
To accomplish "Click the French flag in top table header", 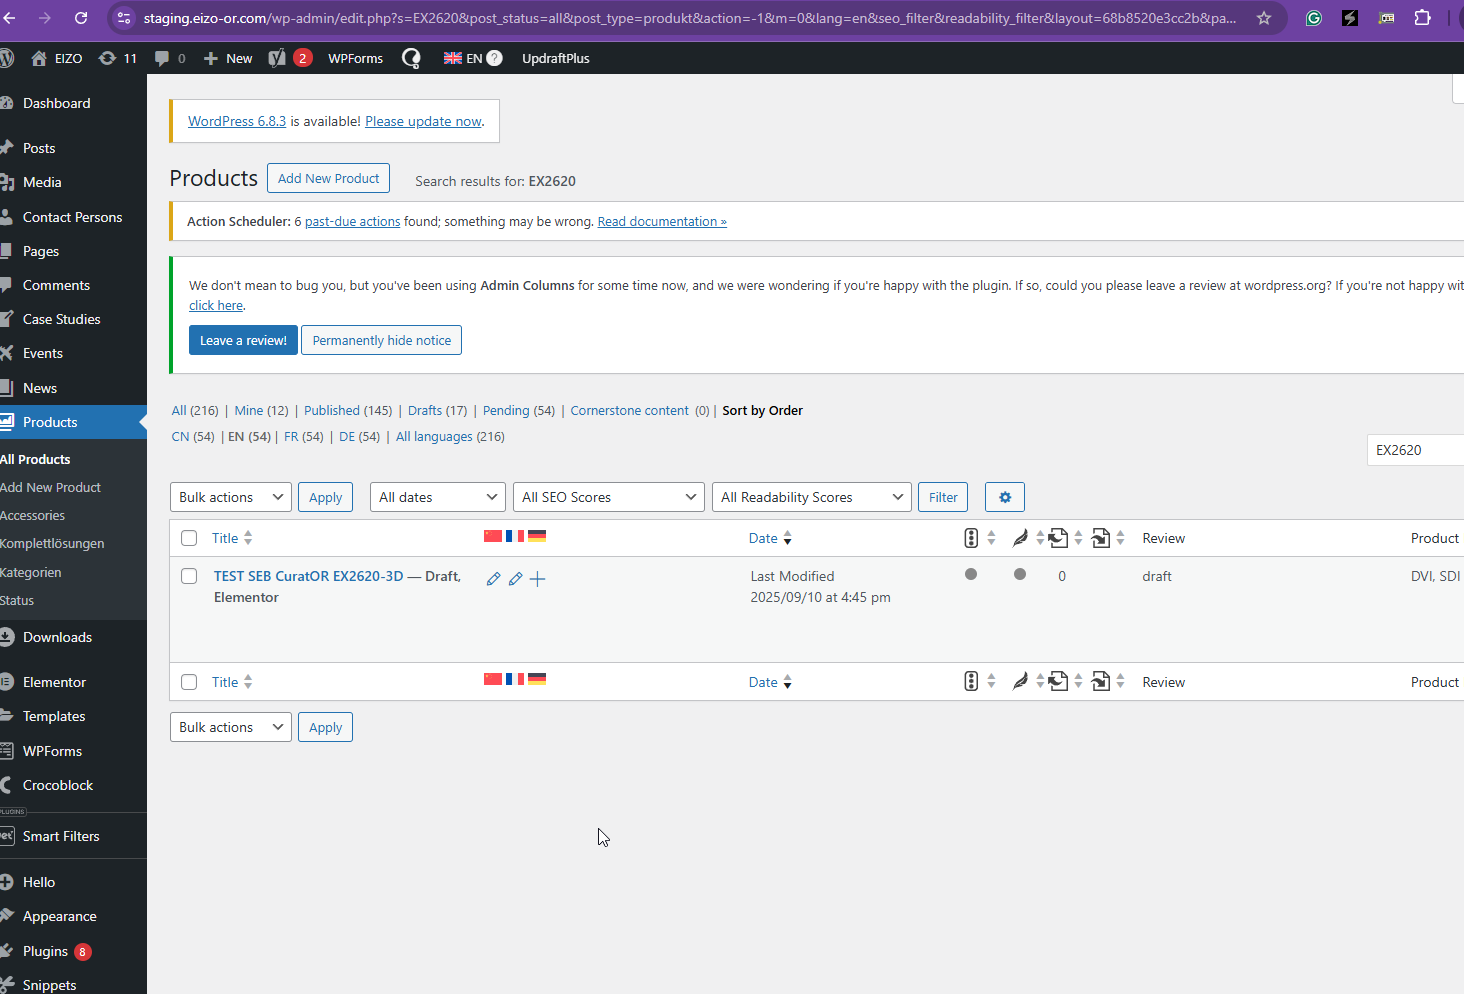I will coord(515,536).
